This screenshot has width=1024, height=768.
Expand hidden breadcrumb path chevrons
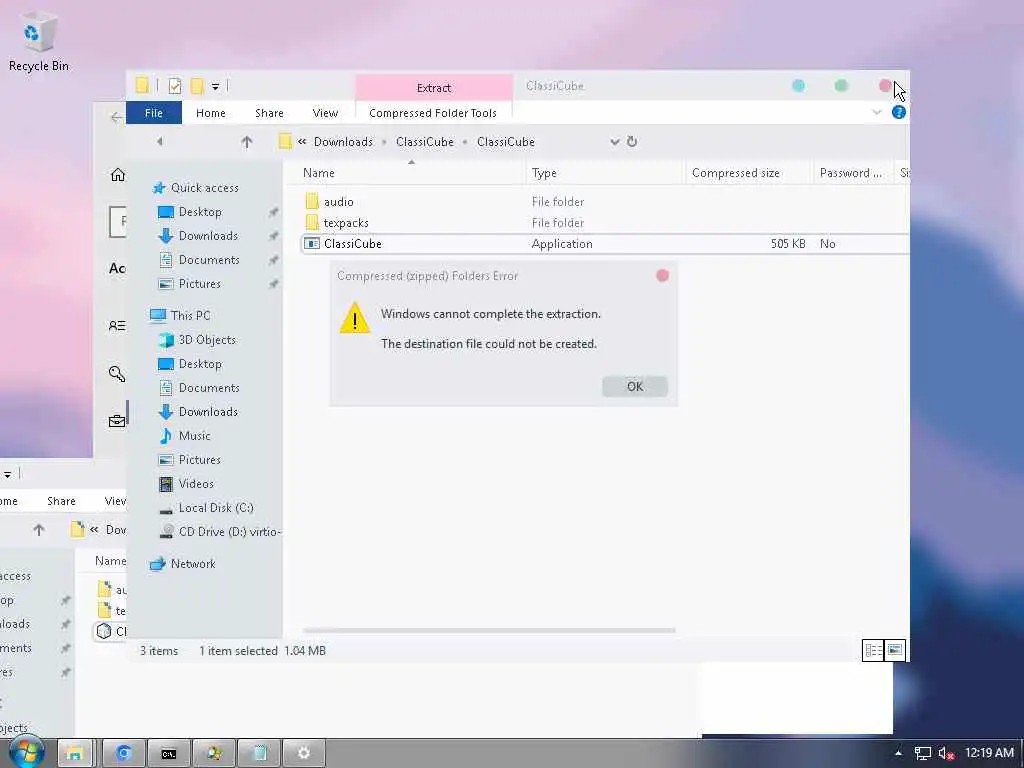[302, 142]
